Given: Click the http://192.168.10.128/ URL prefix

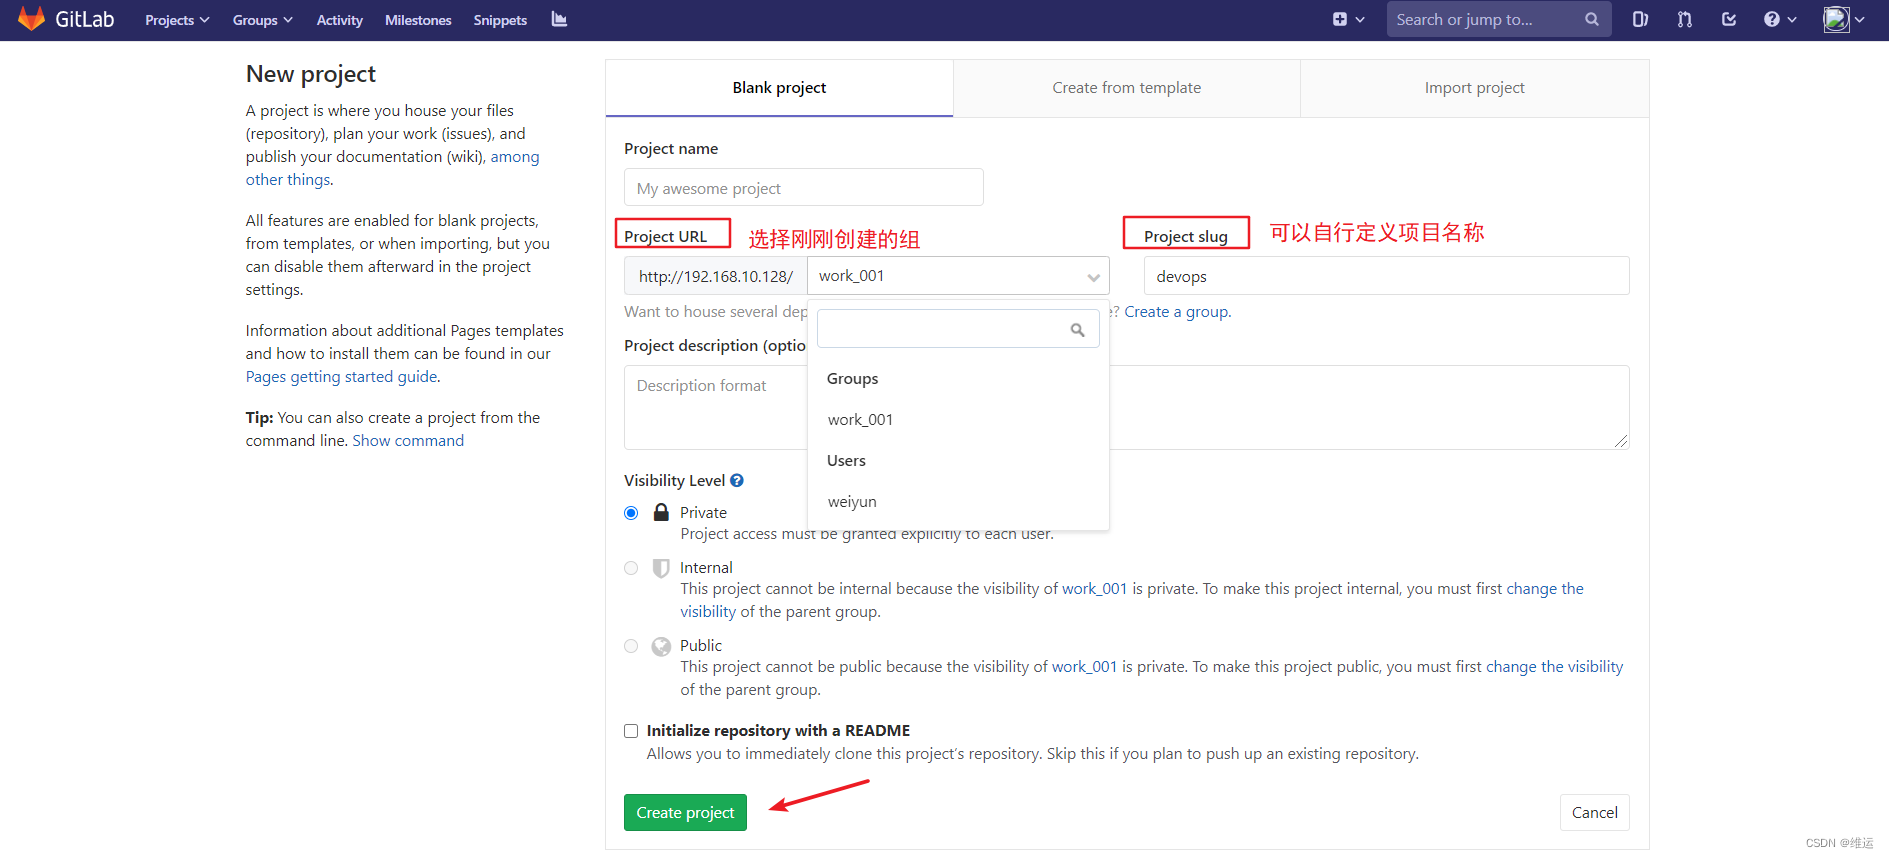Looking at the screenshot, I should [x=716, y=276].
